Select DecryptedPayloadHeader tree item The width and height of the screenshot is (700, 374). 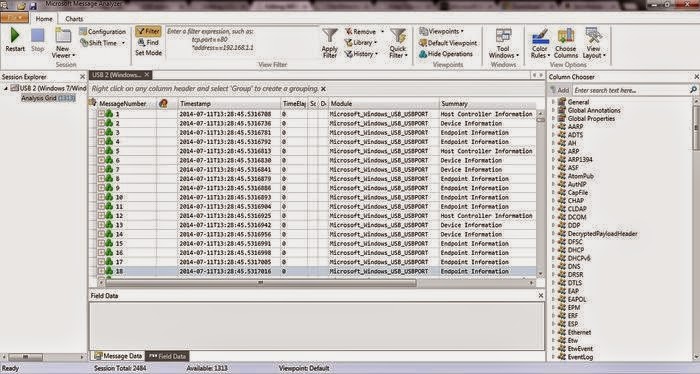point(602,233)
